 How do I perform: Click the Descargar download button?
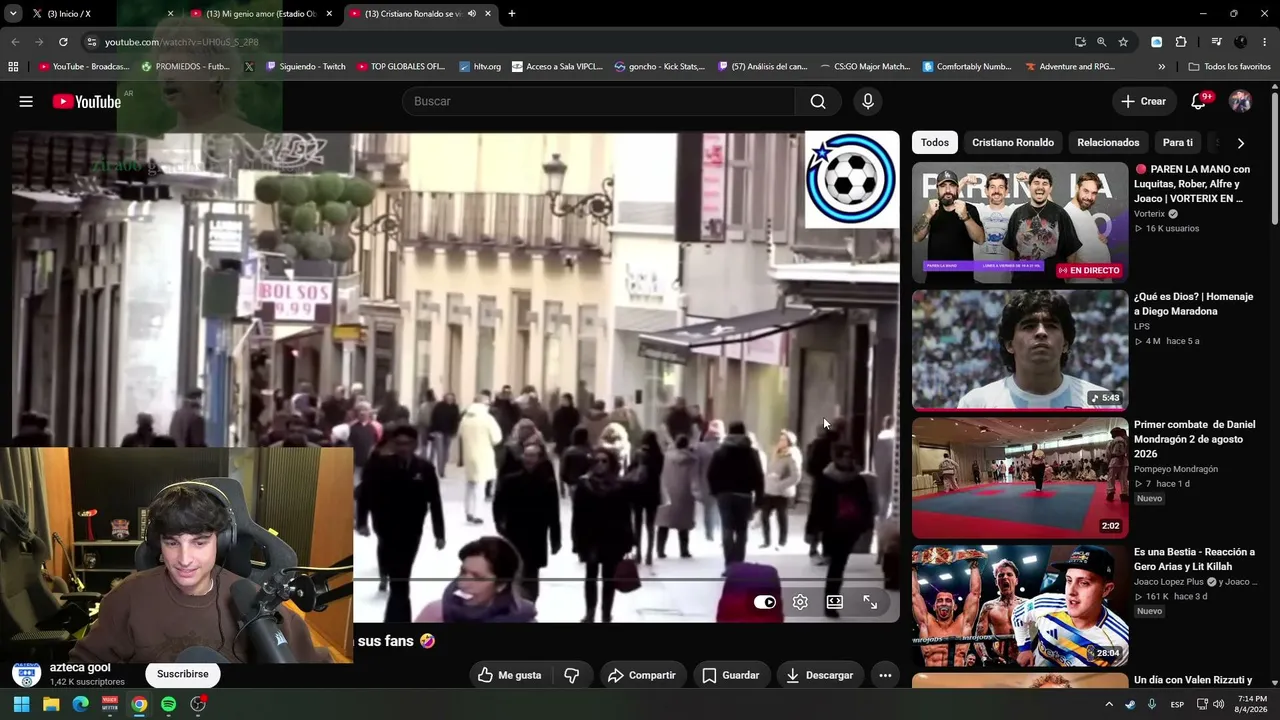(819, 675)
